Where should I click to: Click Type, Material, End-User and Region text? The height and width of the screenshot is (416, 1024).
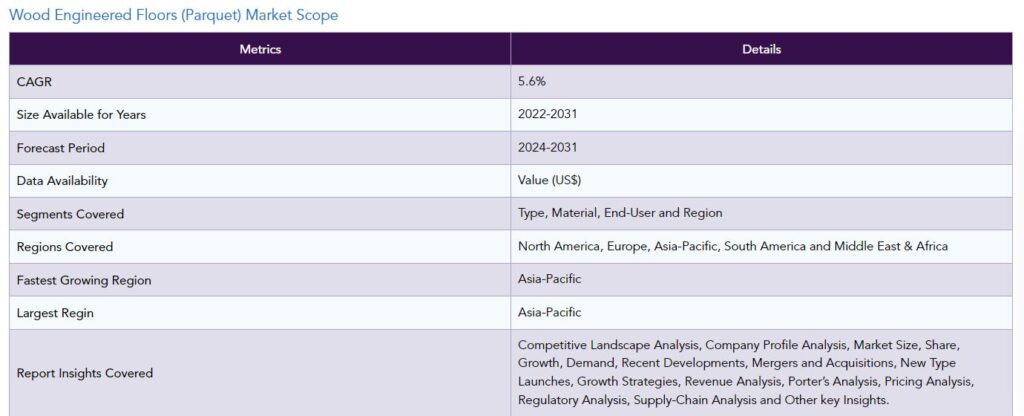coord(620,213)
